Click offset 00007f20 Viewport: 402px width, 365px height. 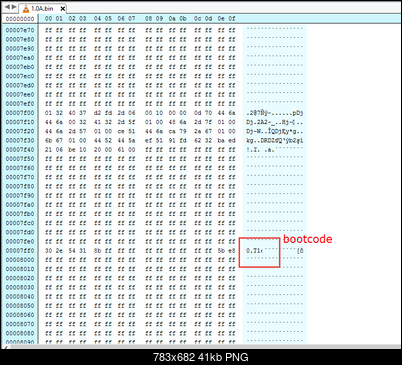pyautogui.click(x=20, y=131)
